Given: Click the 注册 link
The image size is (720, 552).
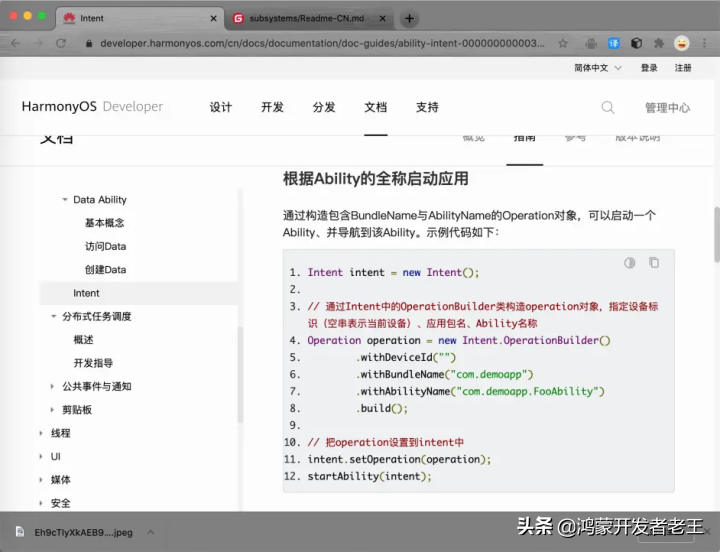Looking at the screenshot, I should point(683,68).
